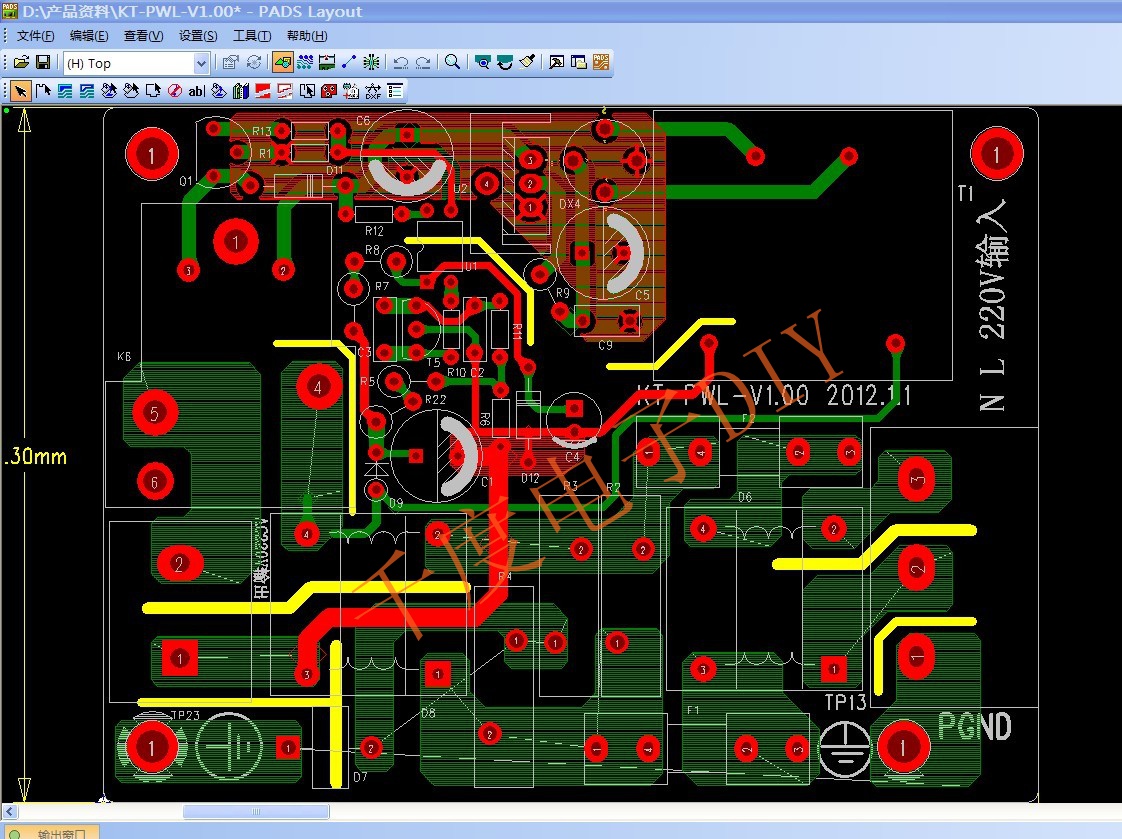Click the From Library icon
The width and height of the screenshot is (1122, 839).
coord(241,91)
